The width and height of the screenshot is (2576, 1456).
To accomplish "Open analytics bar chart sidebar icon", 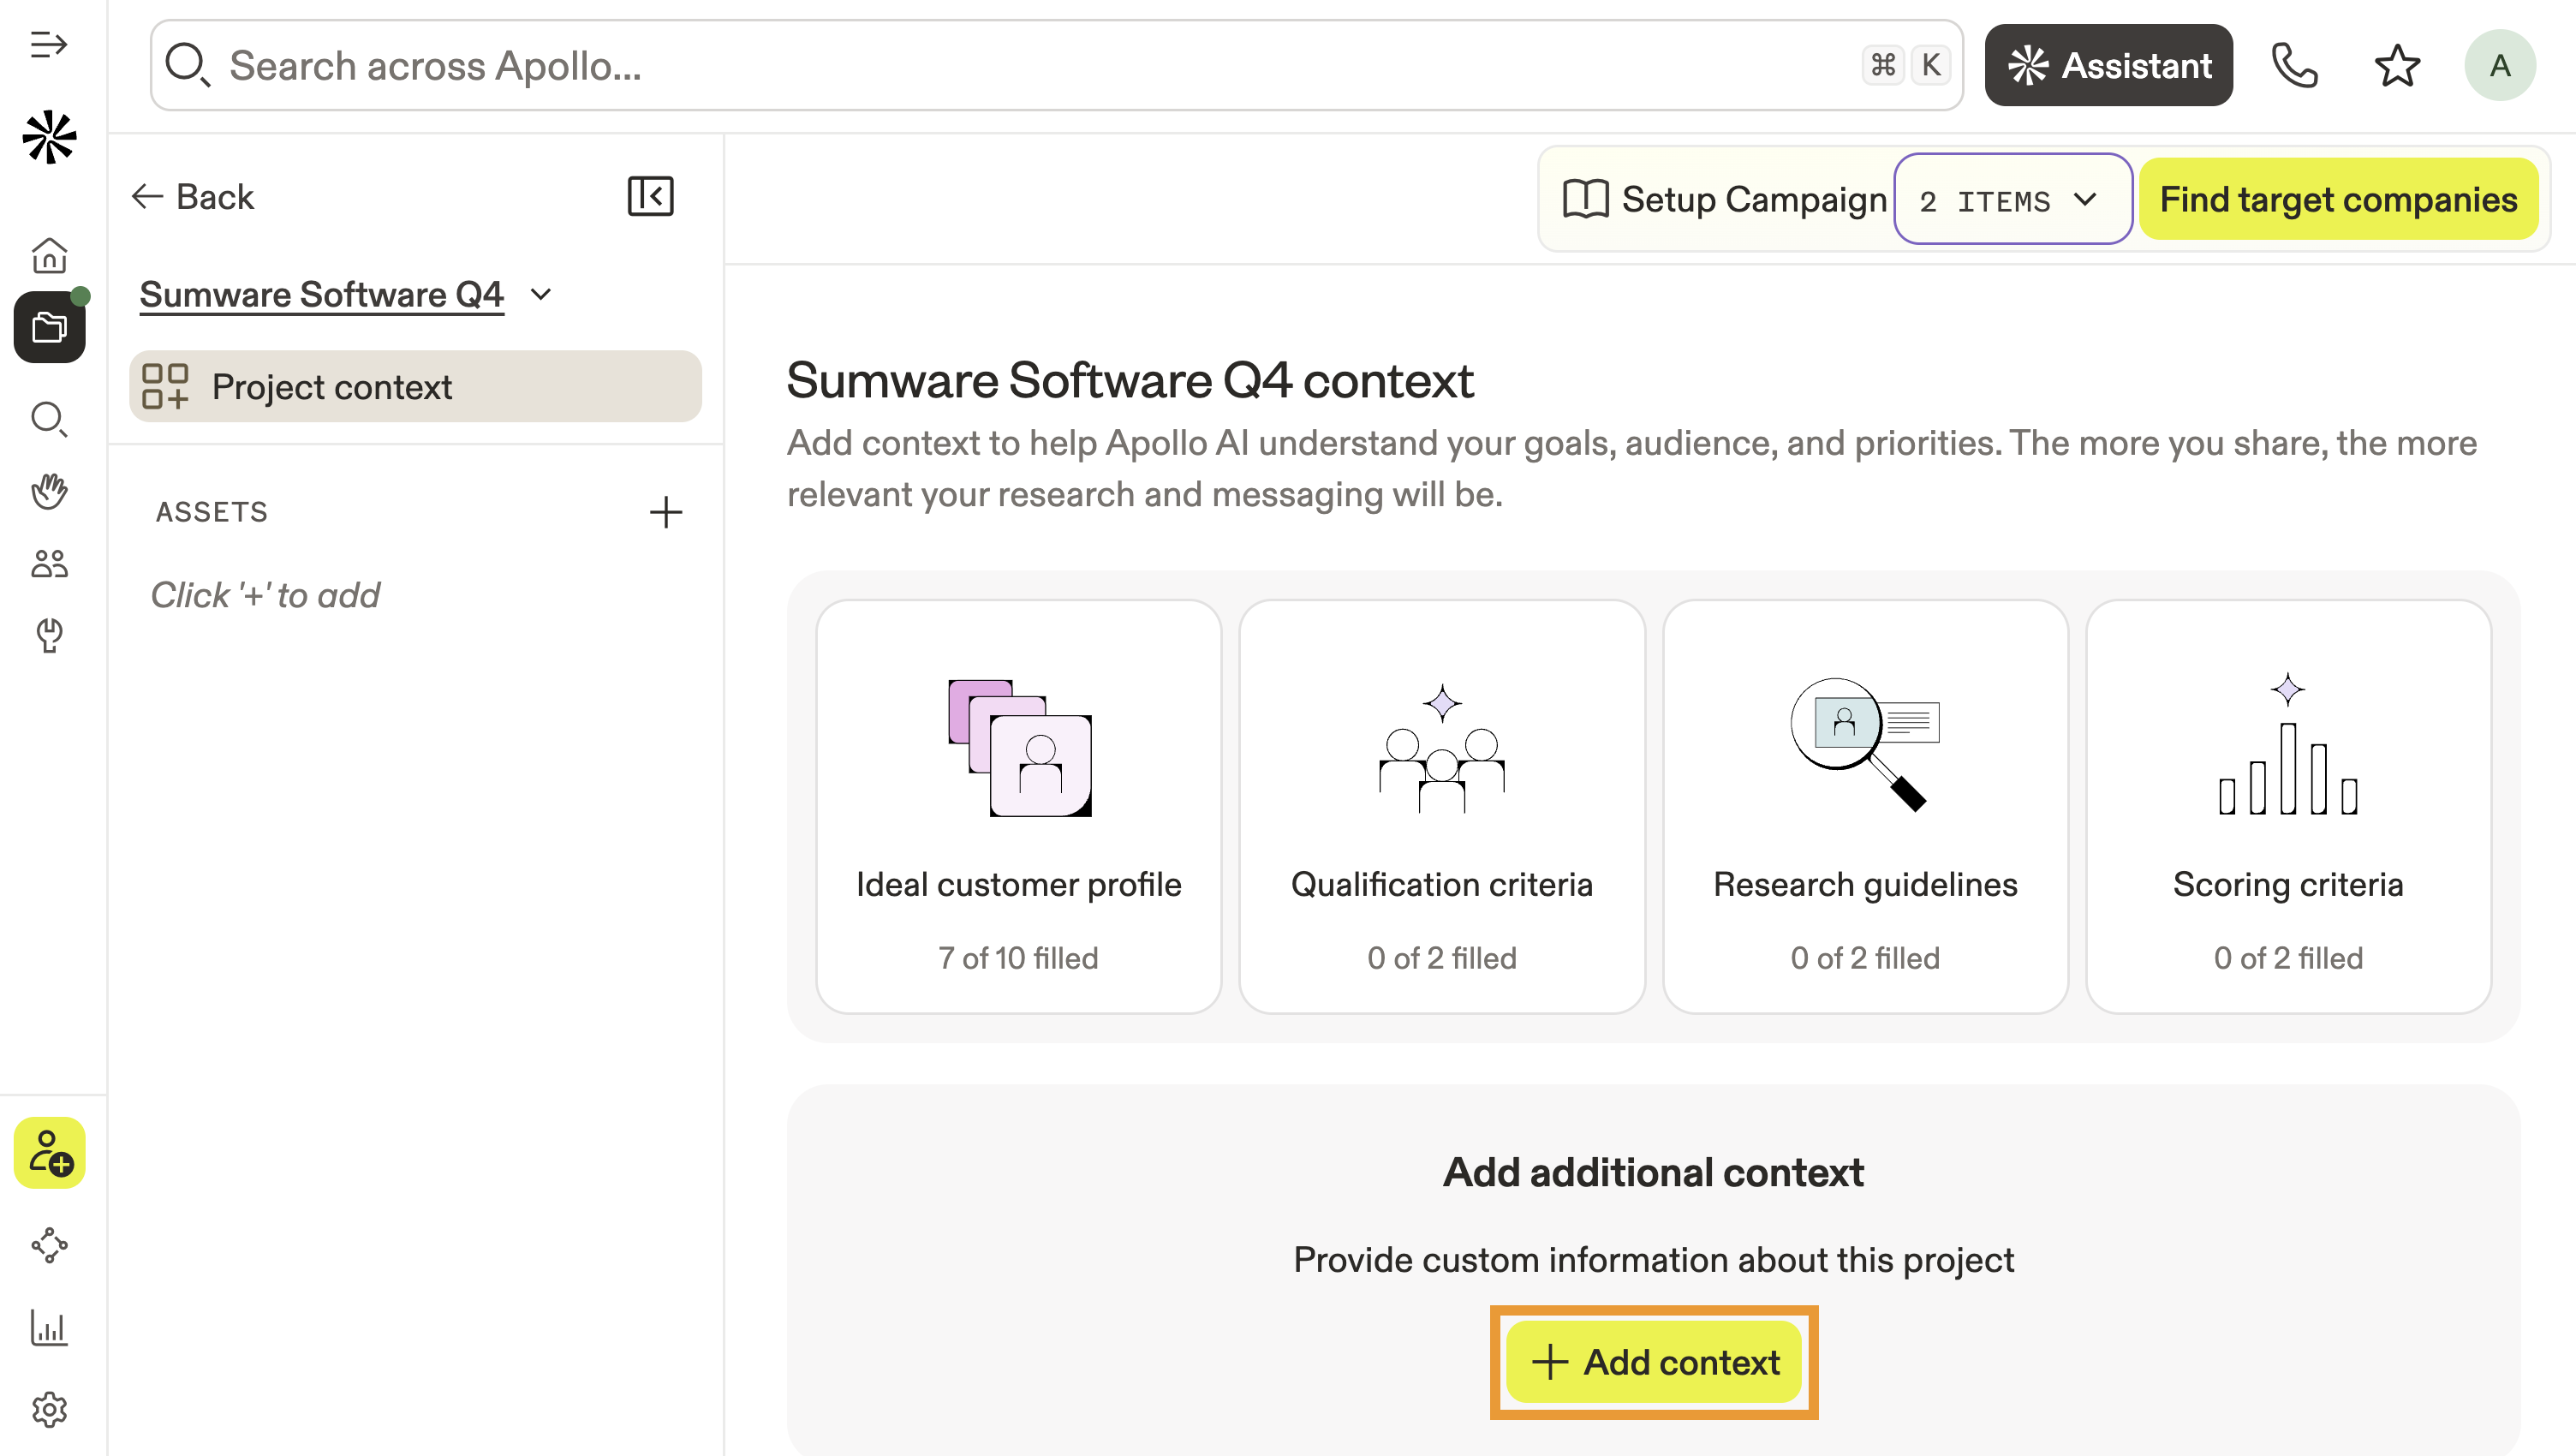I will [x=49, y=1328].
